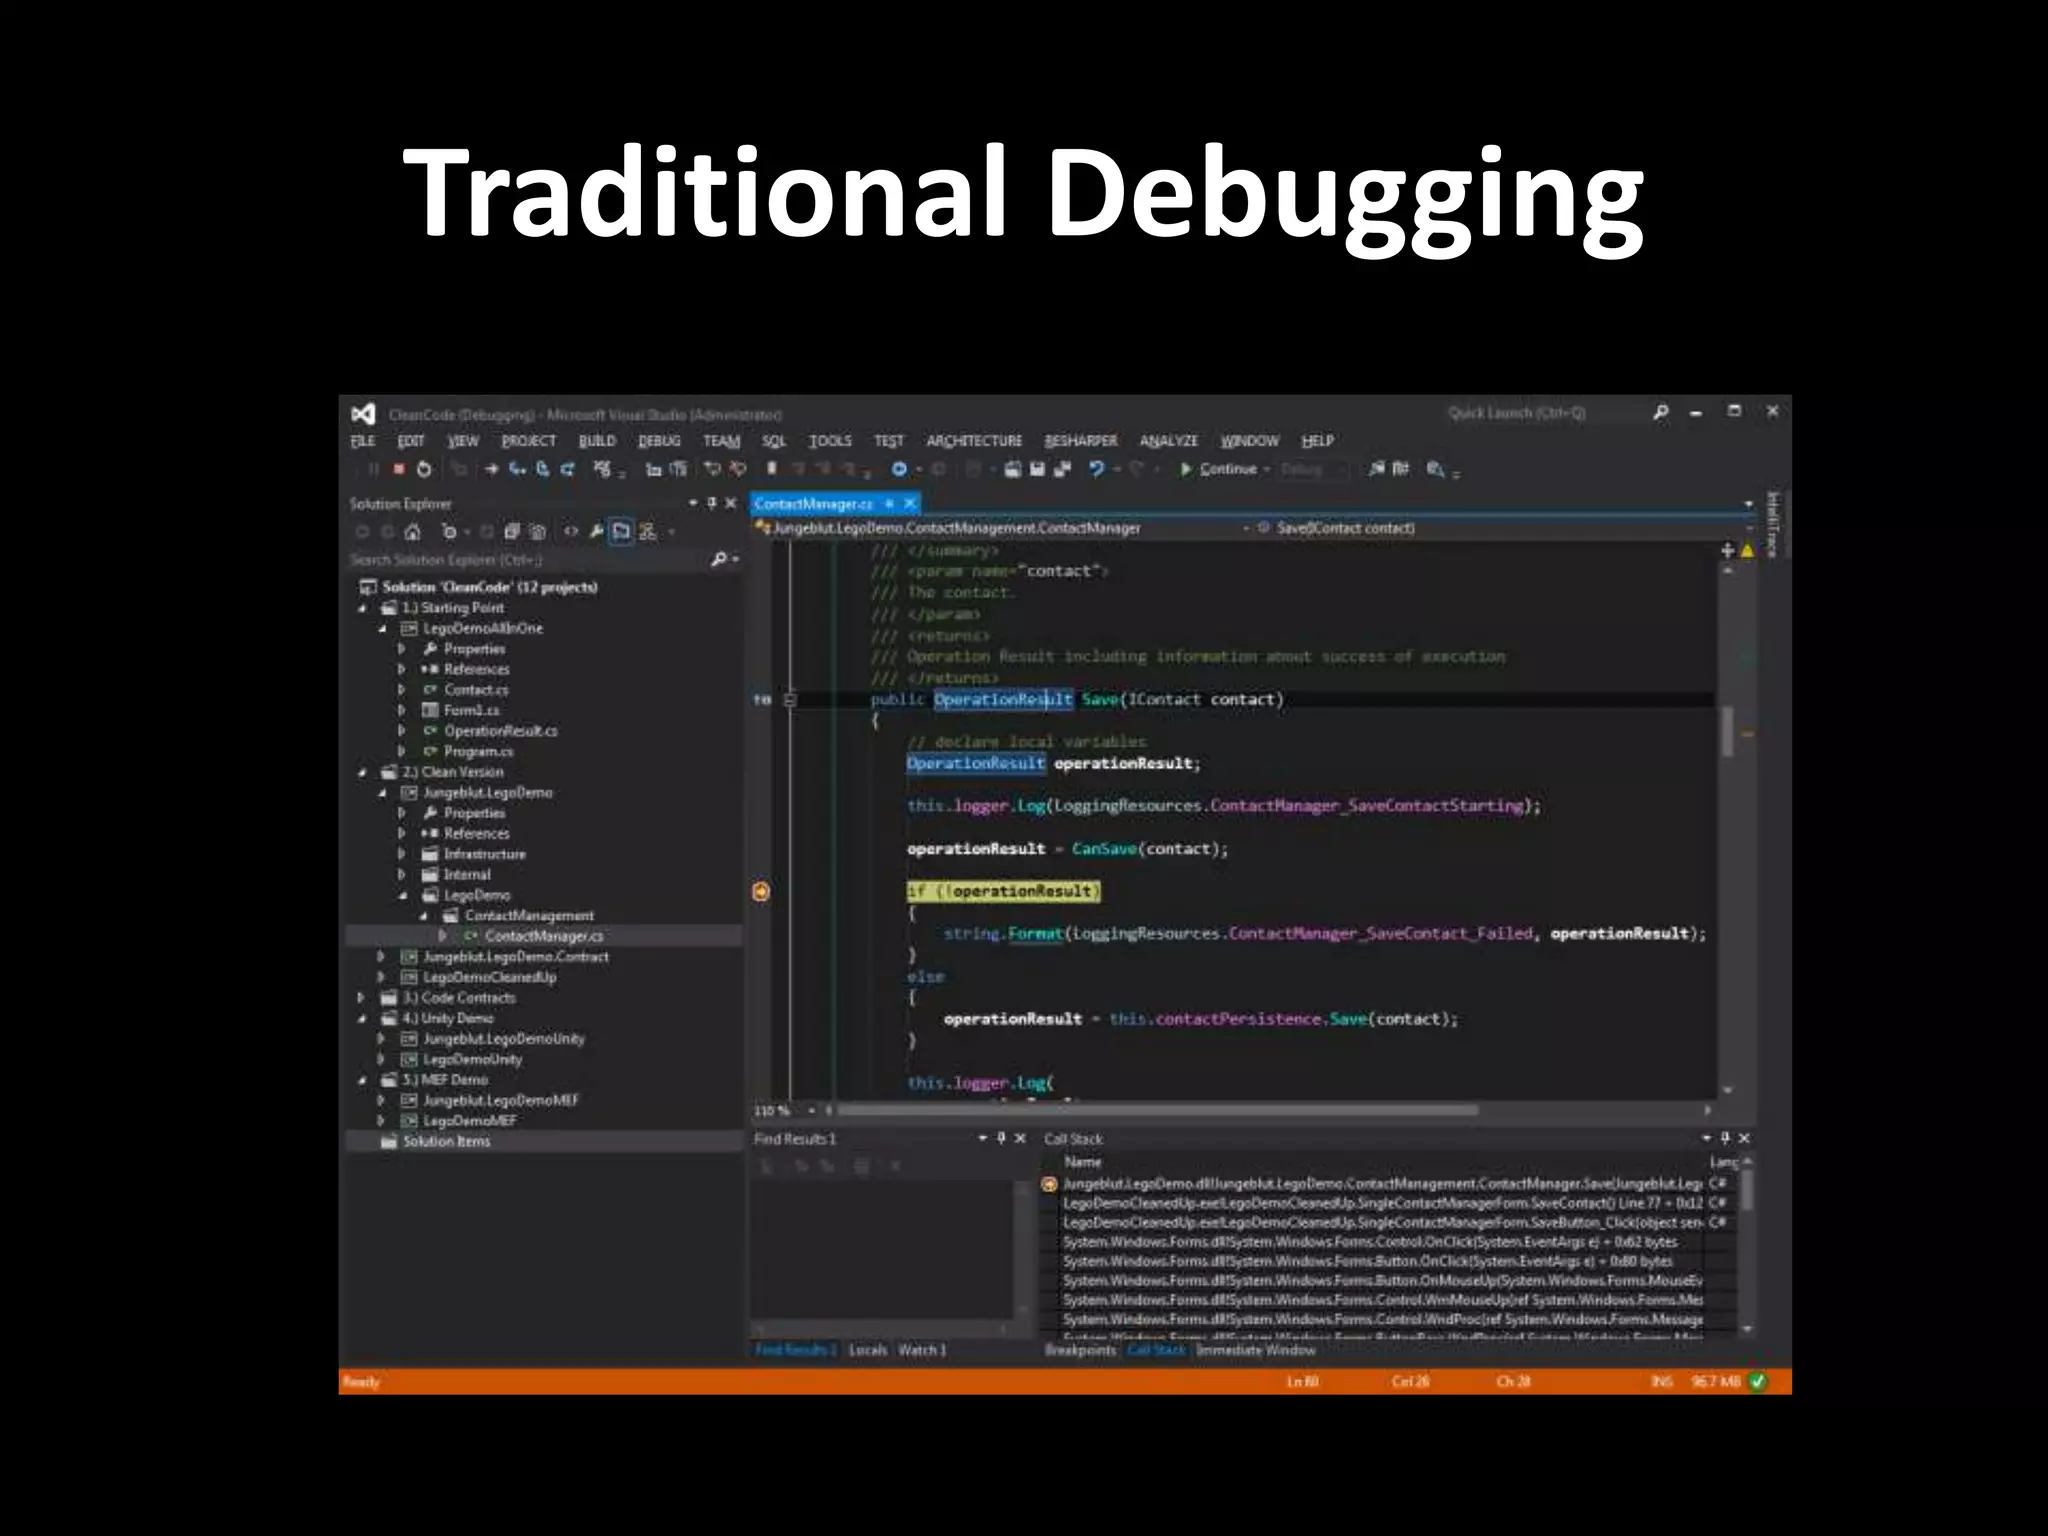Click the Save All icon
This screenshot has height=1536, width=2048.
1062,469
